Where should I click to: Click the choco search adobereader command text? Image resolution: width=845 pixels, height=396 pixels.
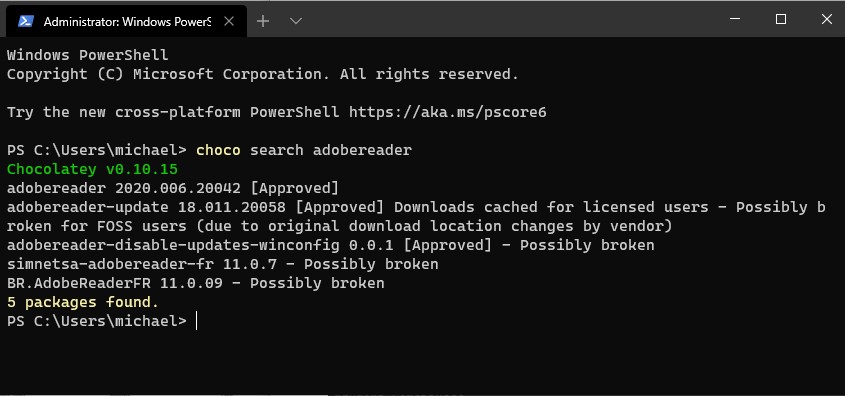pyautogui.click(x=304, y=150)
